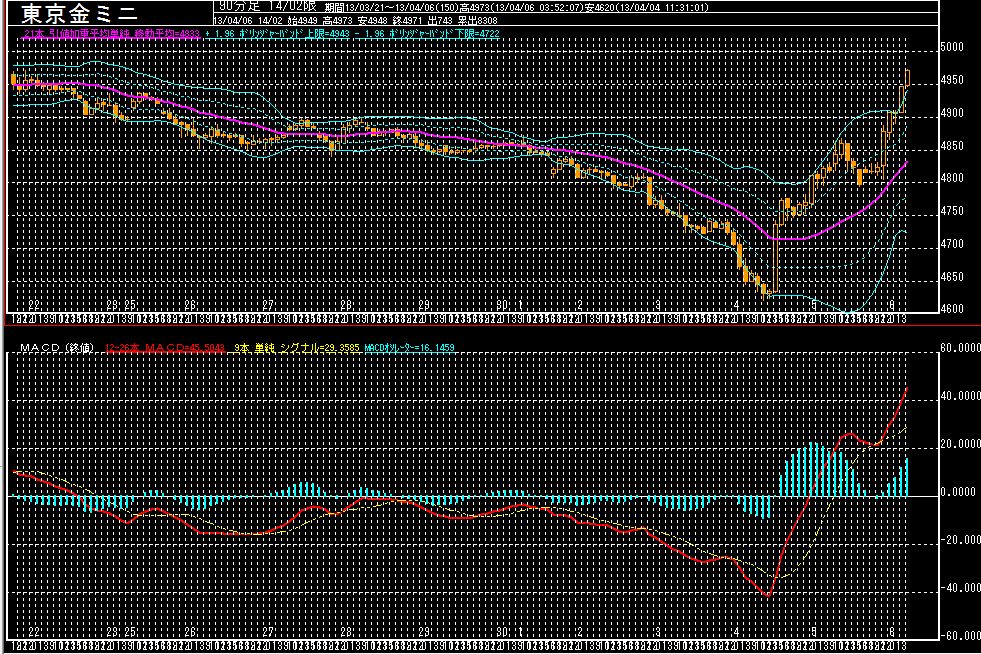Click the low value '安4620(13/04/04 11:31:01)'

tap(647, 8)
